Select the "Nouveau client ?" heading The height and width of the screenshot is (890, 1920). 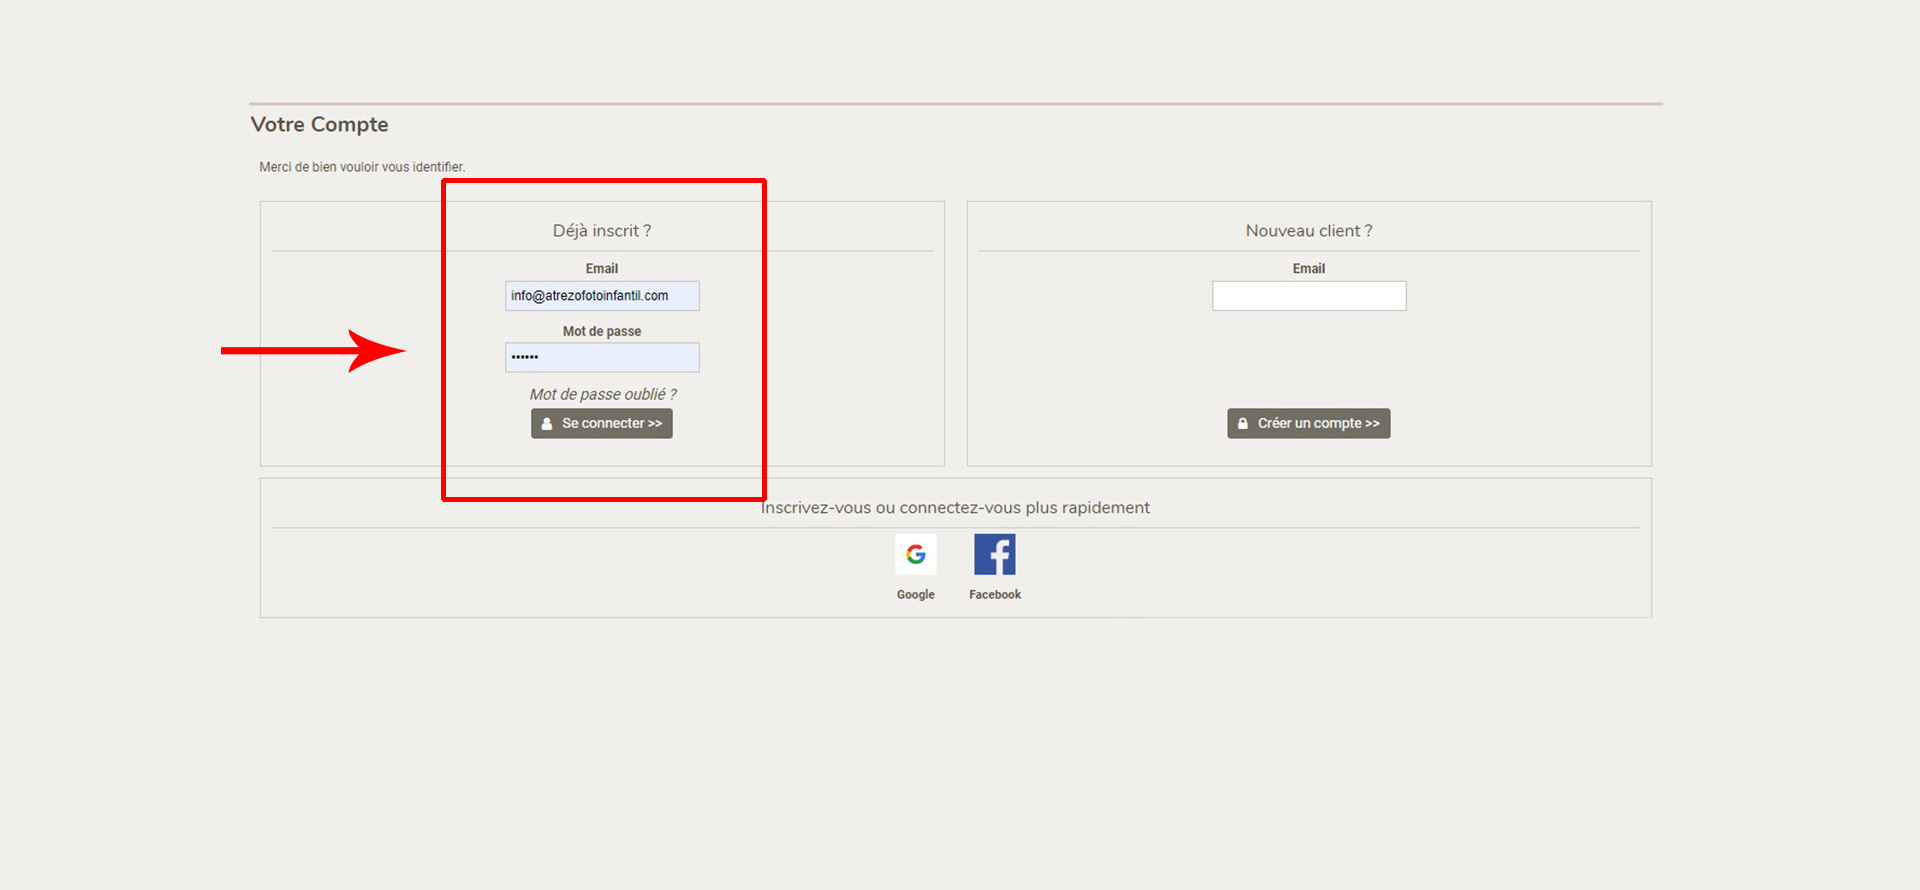[x=1308, y=231]
